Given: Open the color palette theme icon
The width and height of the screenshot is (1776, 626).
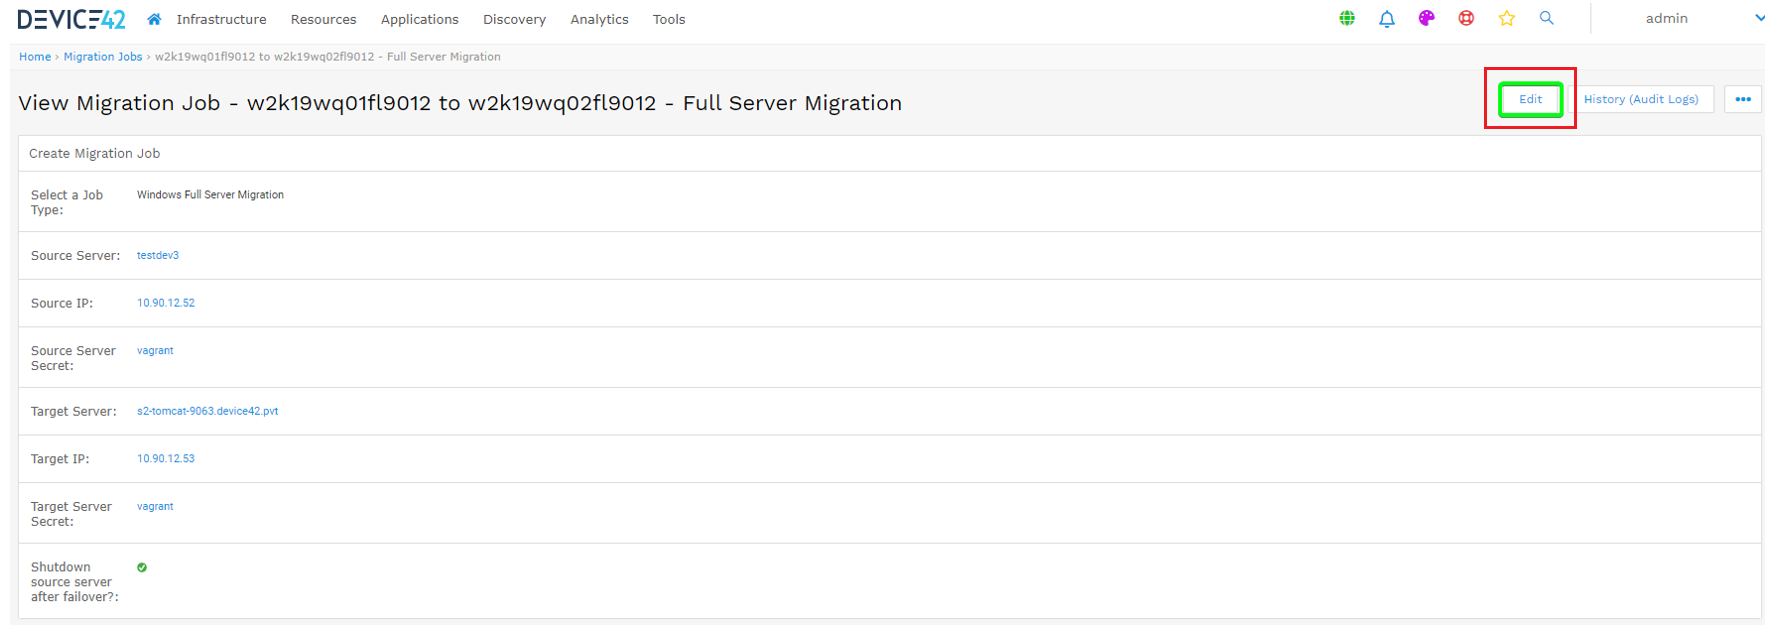Looking at the screenshot, I should click(x=1427, y=18).
